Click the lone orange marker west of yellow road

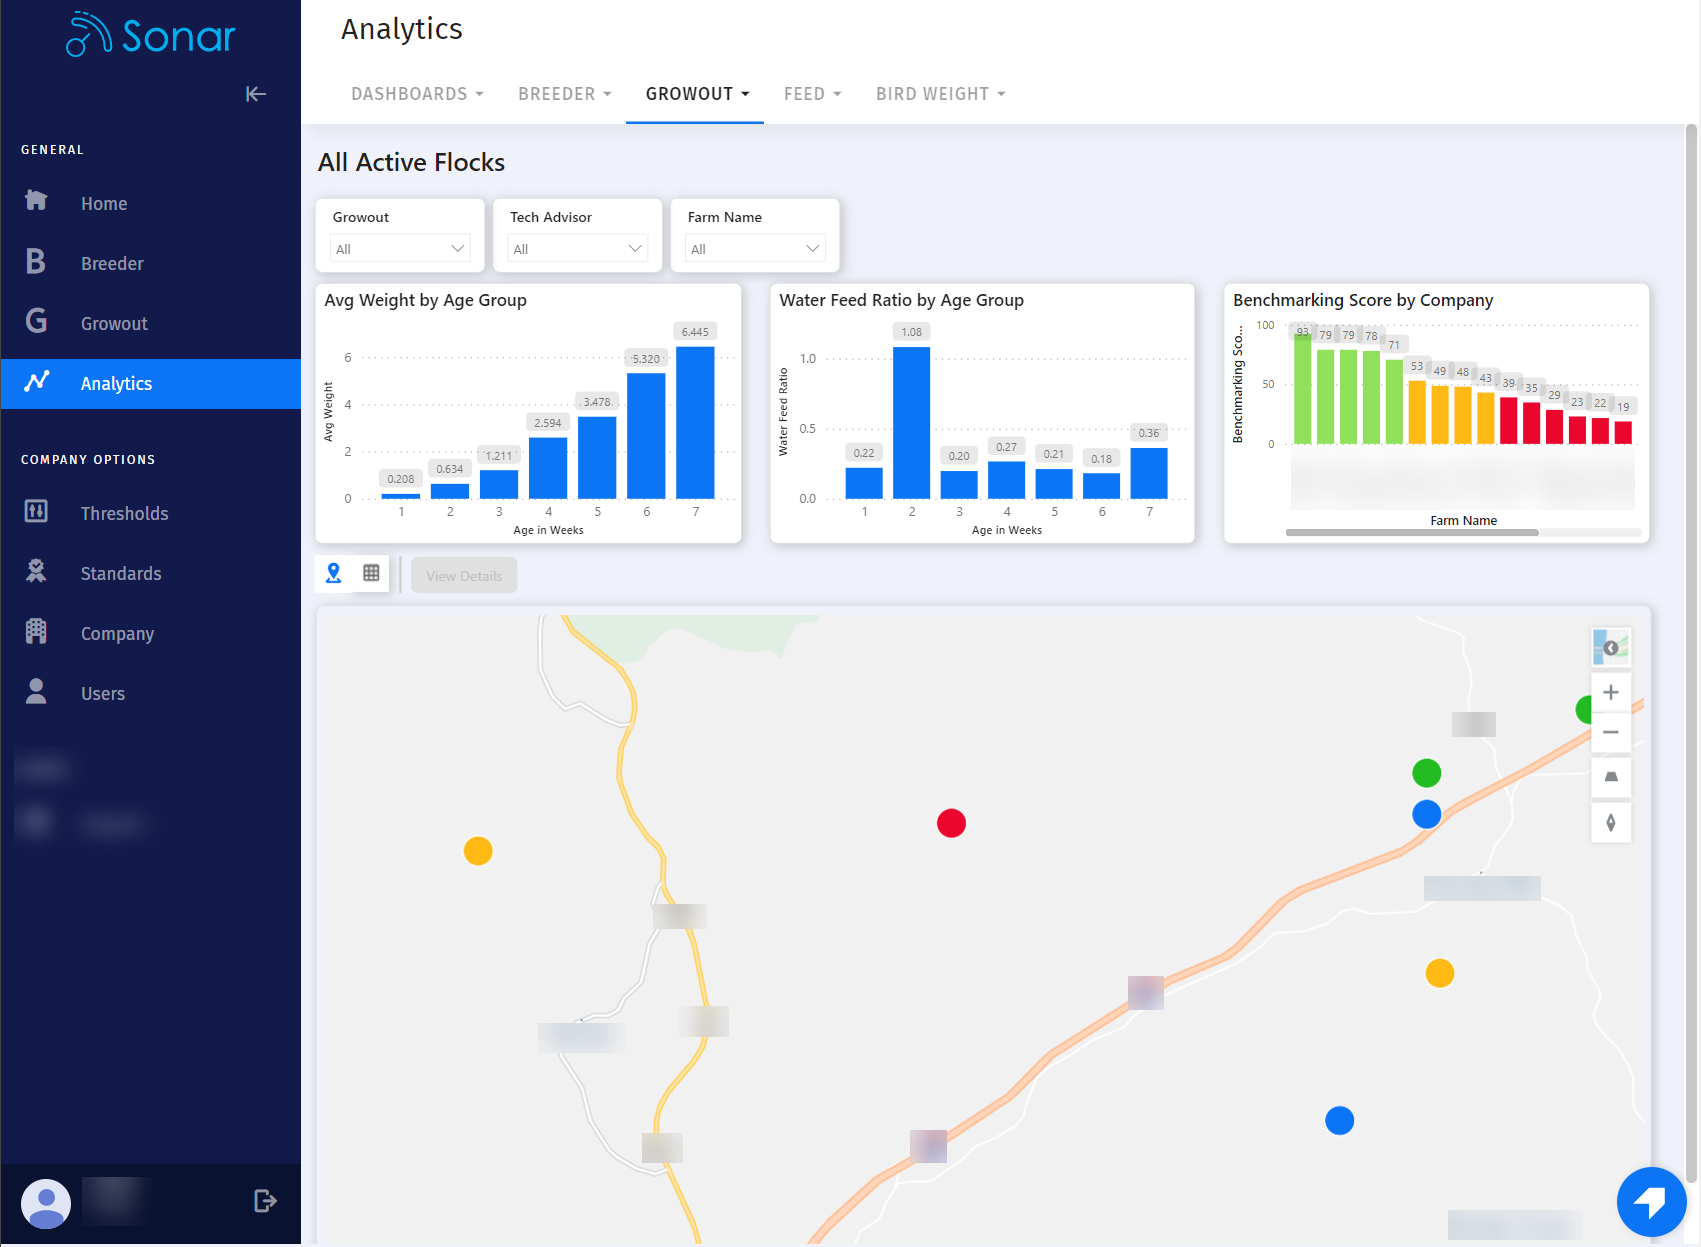click(478, 851)
